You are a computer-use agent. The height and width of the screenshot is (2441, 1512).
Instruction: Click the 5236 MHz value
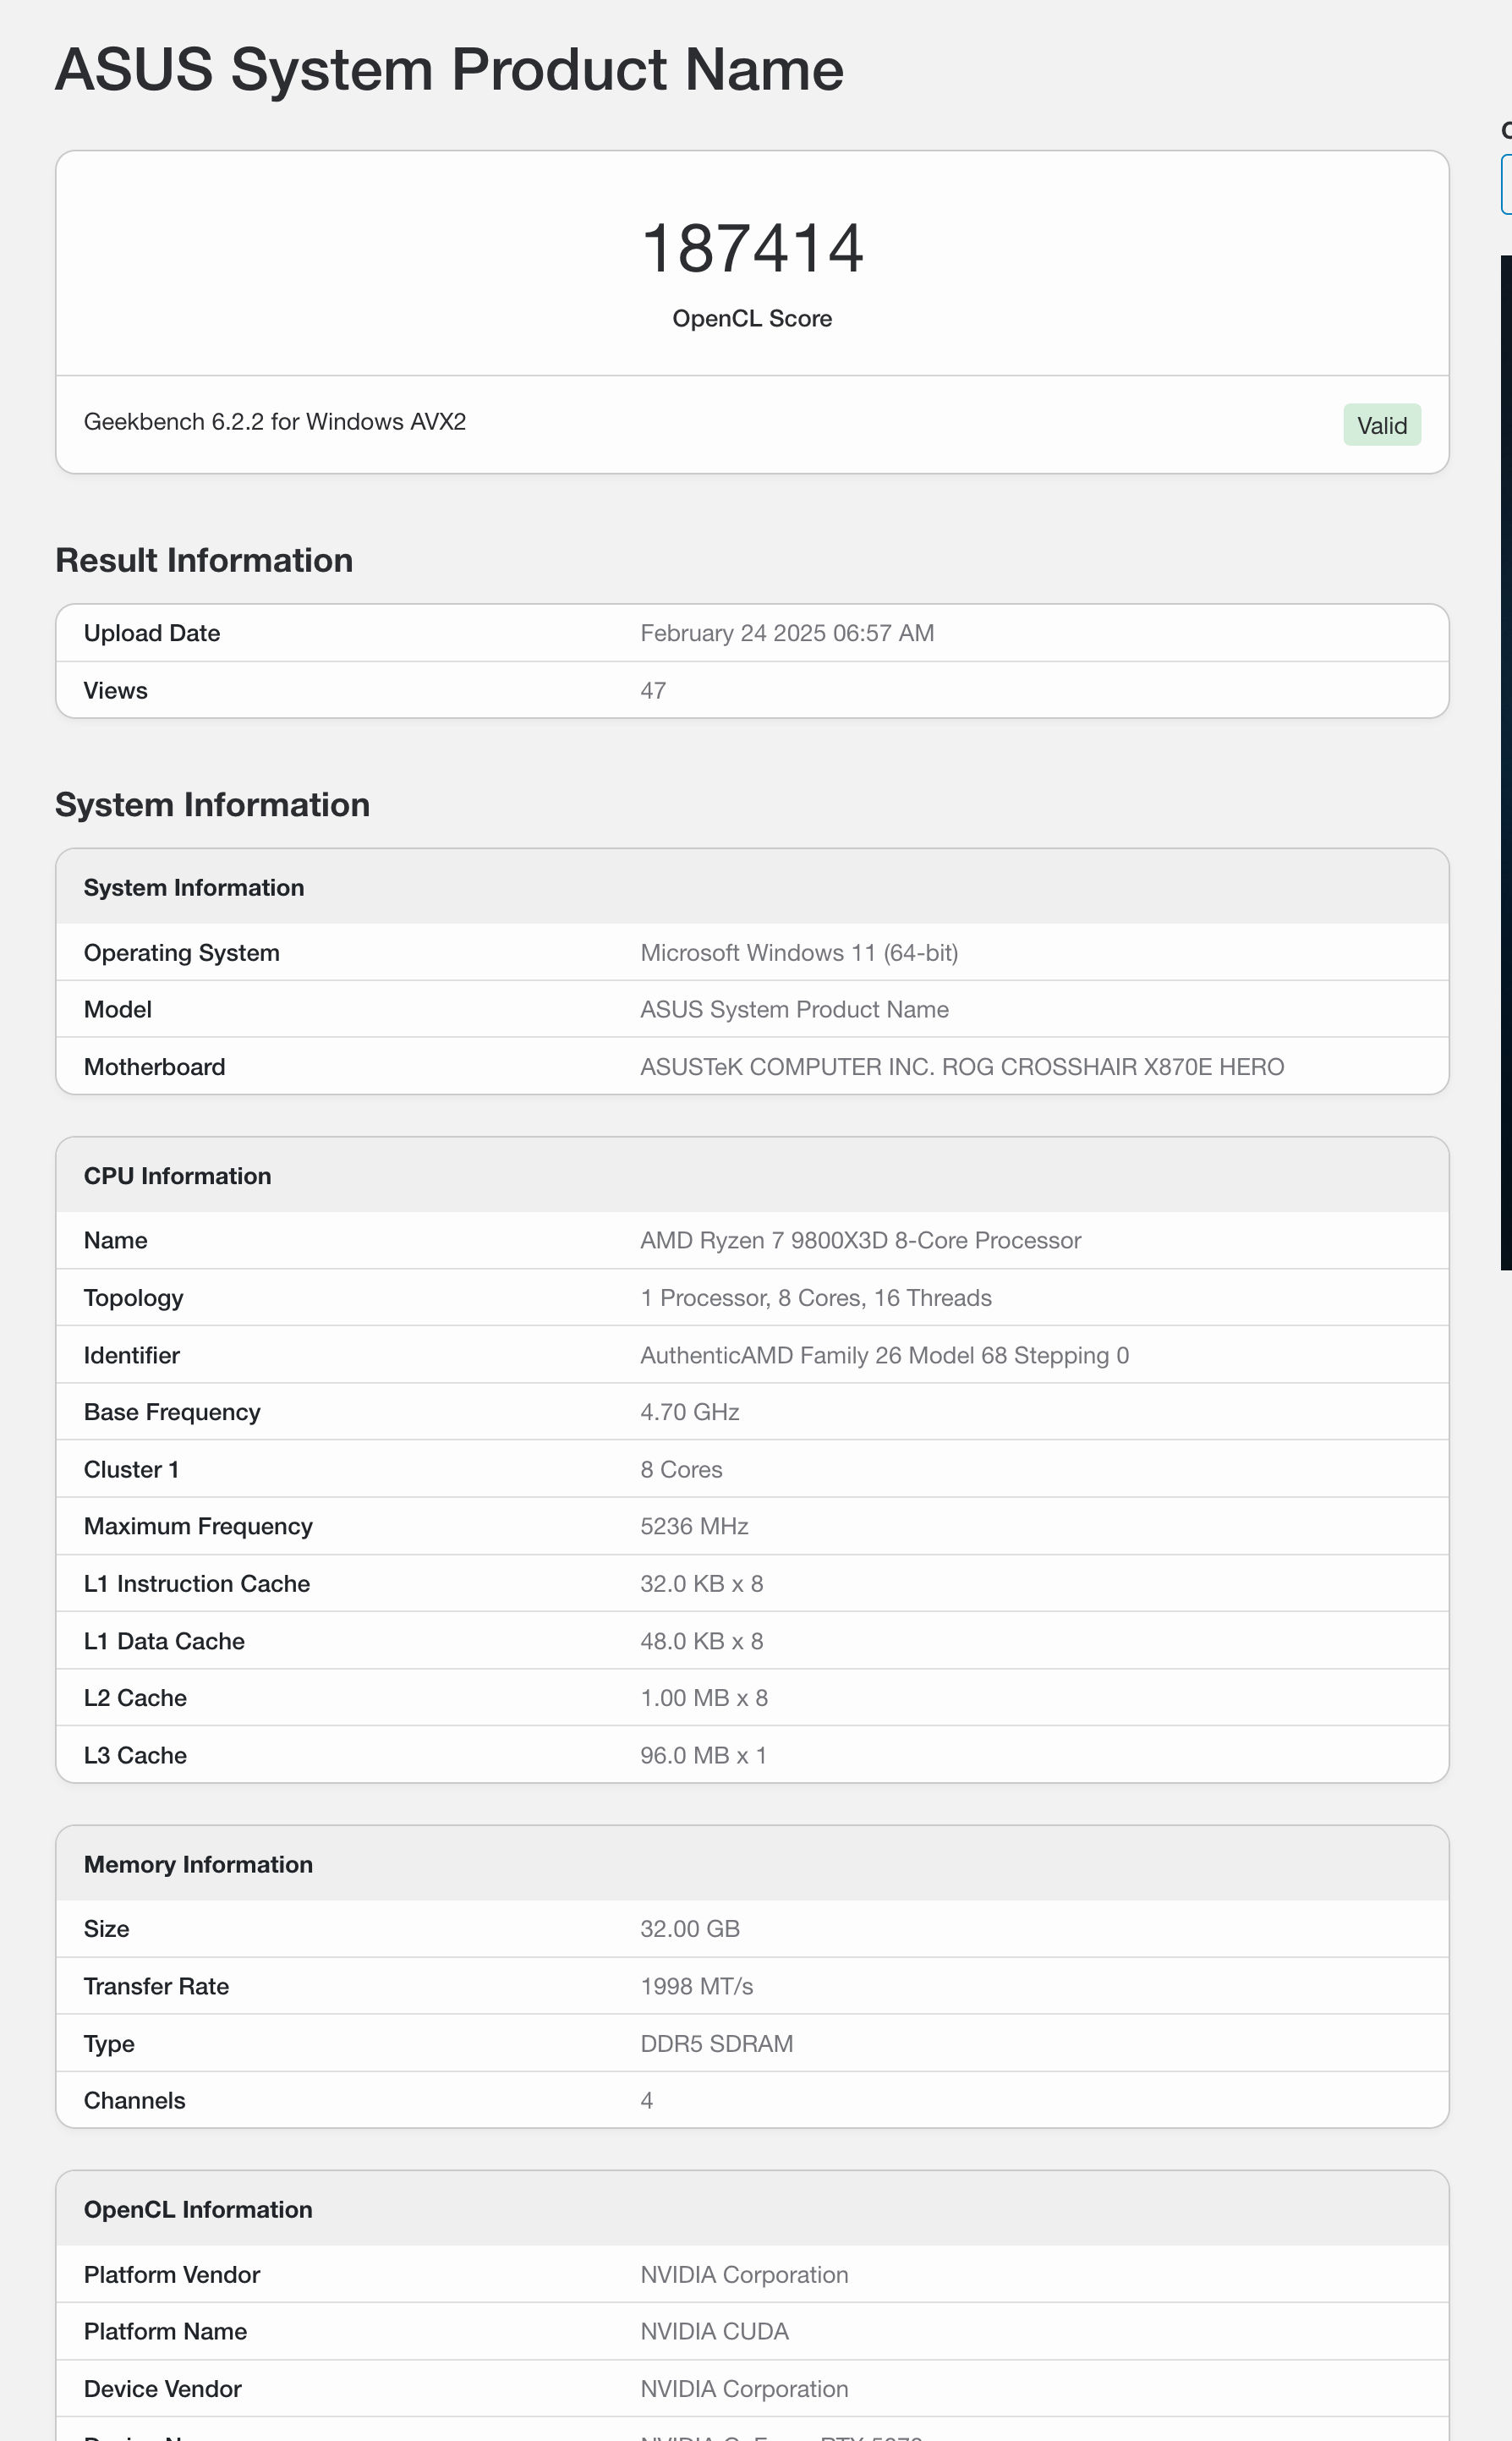(694, 1526)
